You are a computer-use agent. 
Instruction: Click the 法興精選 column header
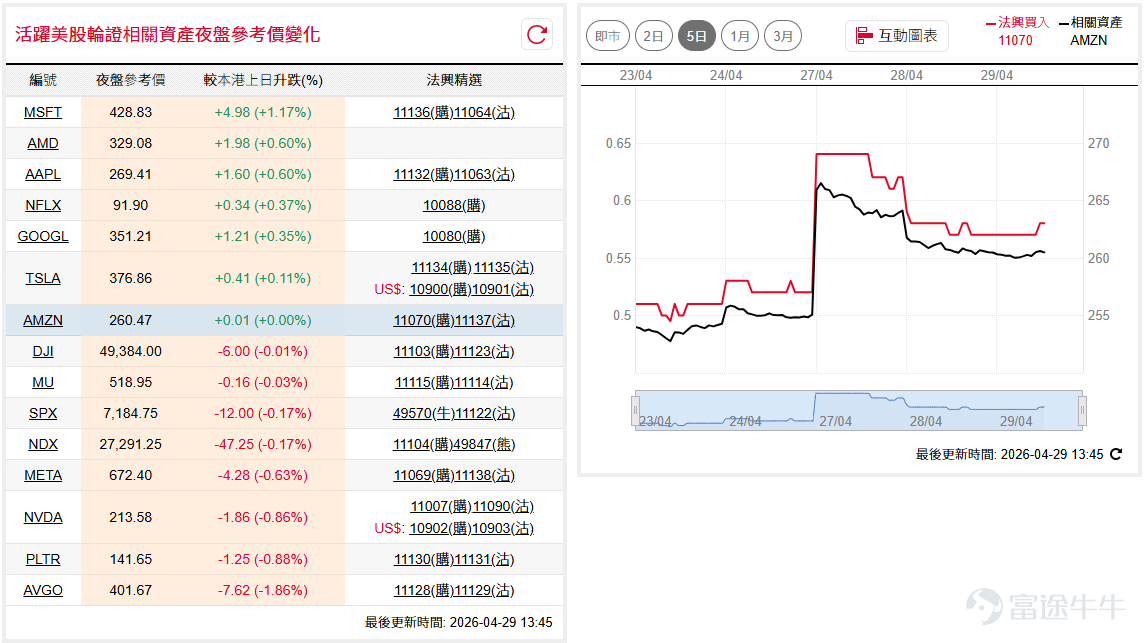click(454, 80)
